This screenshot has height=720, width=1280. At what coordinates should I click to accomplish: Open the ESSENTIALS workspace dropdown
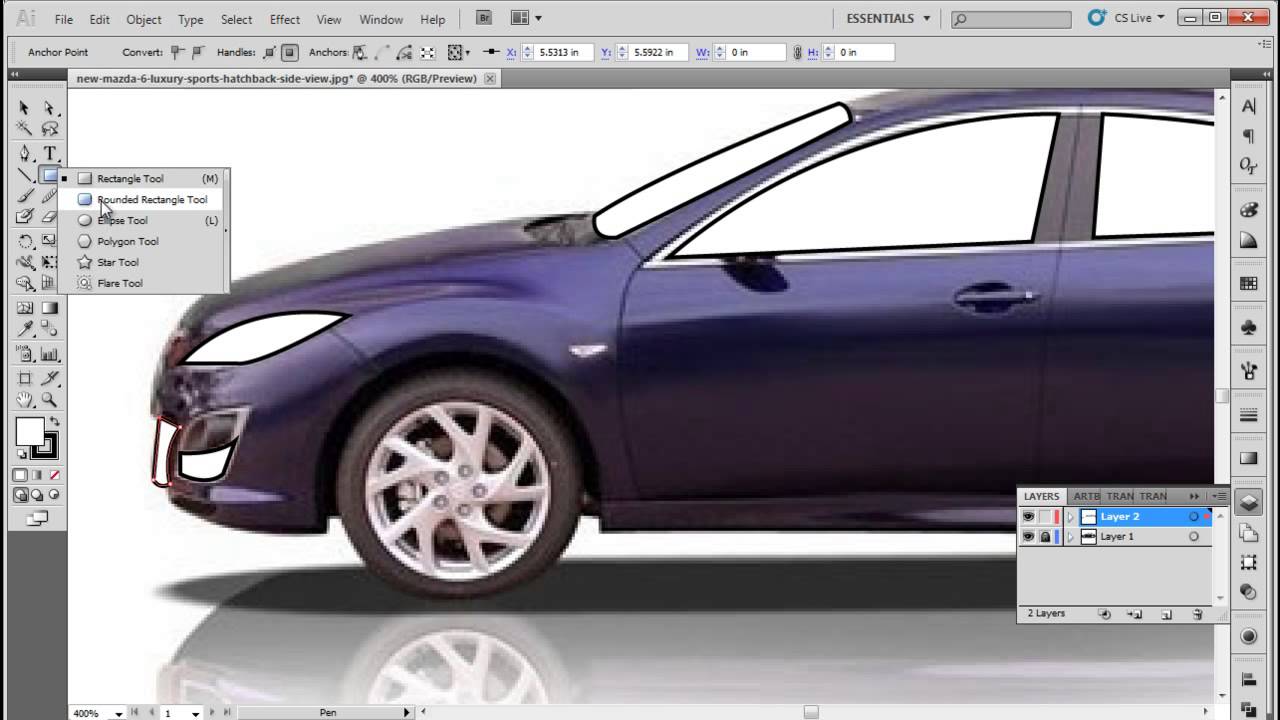click(x=885, y=18)
